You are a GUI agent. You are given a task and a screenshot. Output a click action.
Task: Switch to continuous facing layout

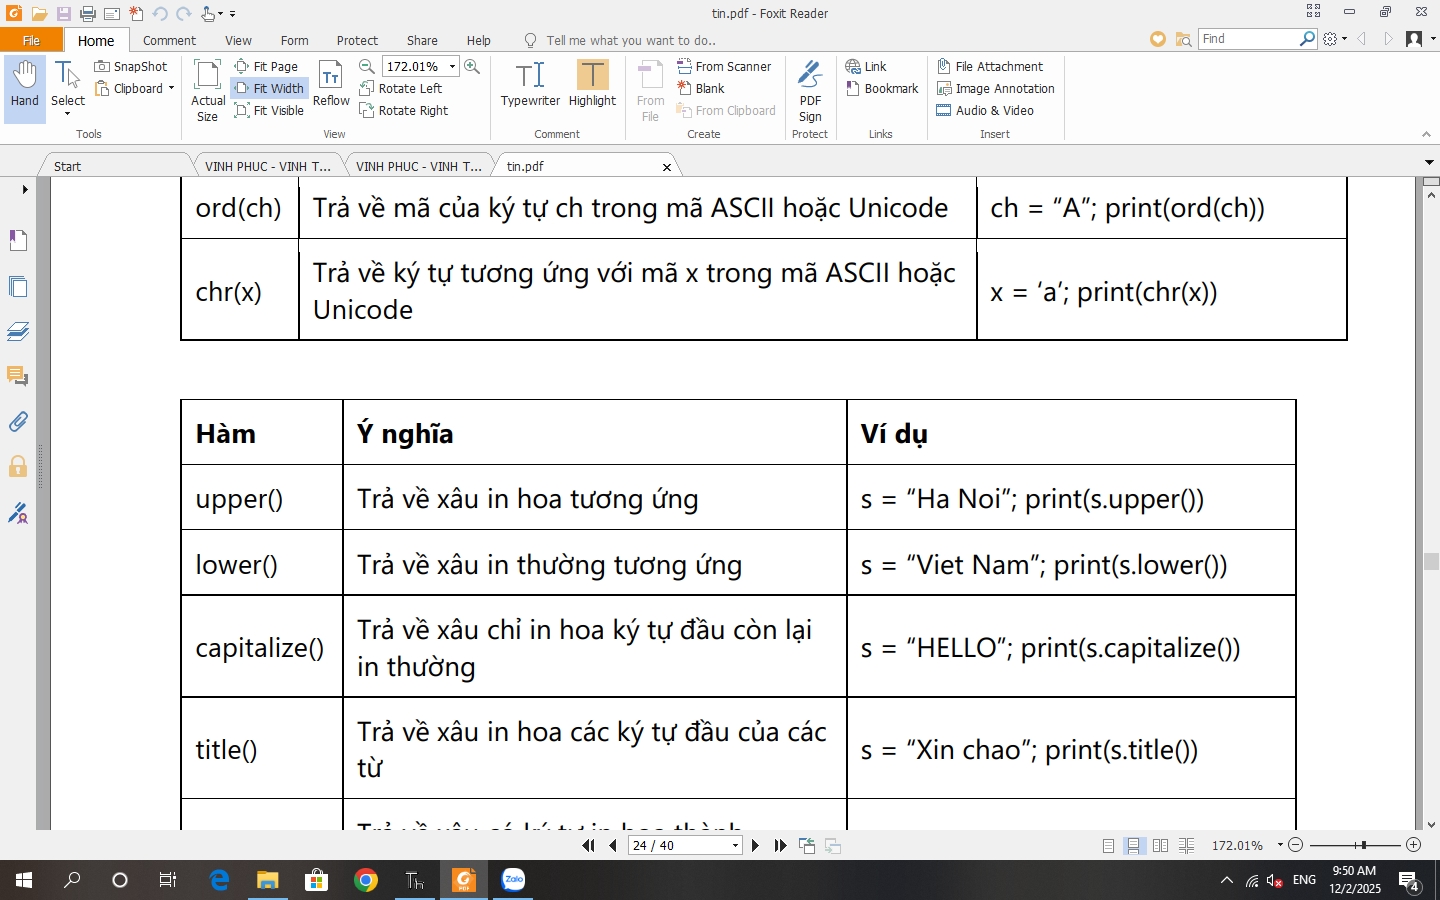click(x=1187, y=846)
